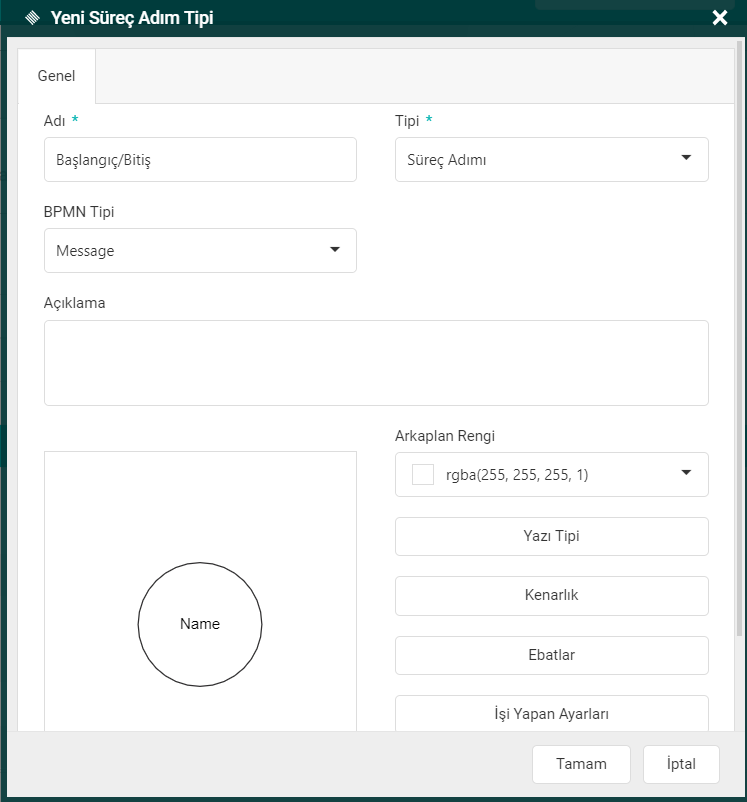Click the caret arrow in Arkaplan Rengi field

[x=686, y=473]
